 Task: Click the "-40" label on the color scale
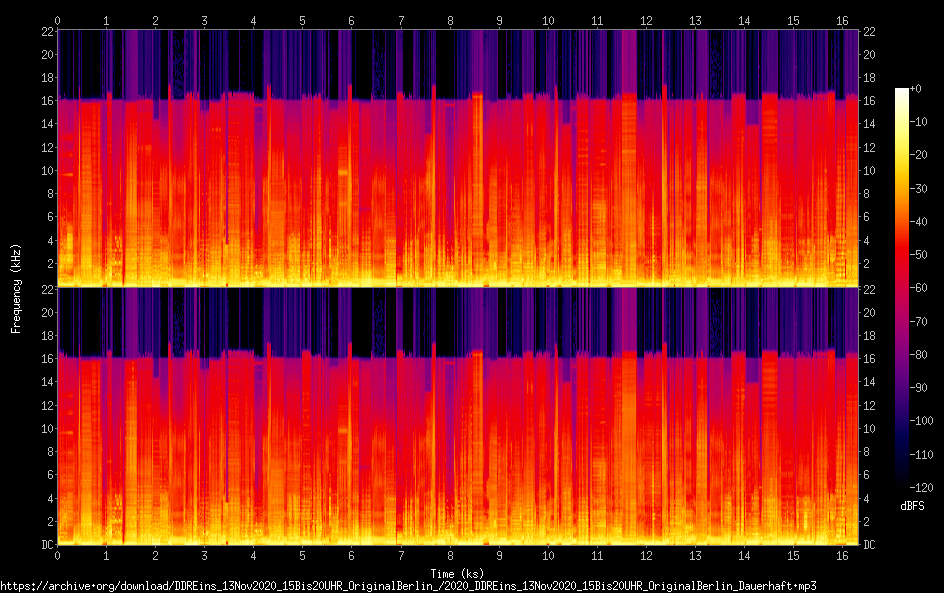[918, 222]
